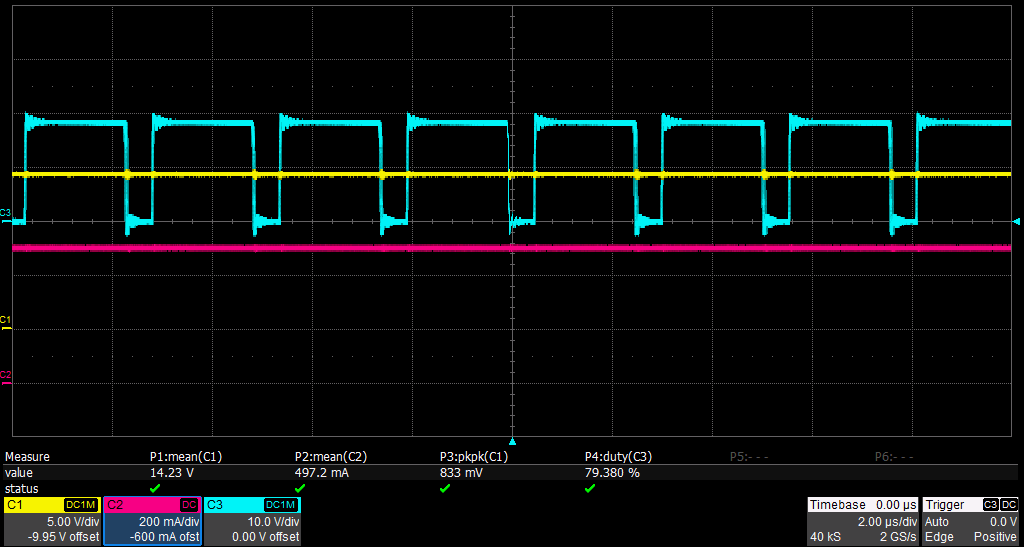Select the P3:pkpk(C1) measurement column
Screen dimensions: 1024x547
click(x=474, y=458)
